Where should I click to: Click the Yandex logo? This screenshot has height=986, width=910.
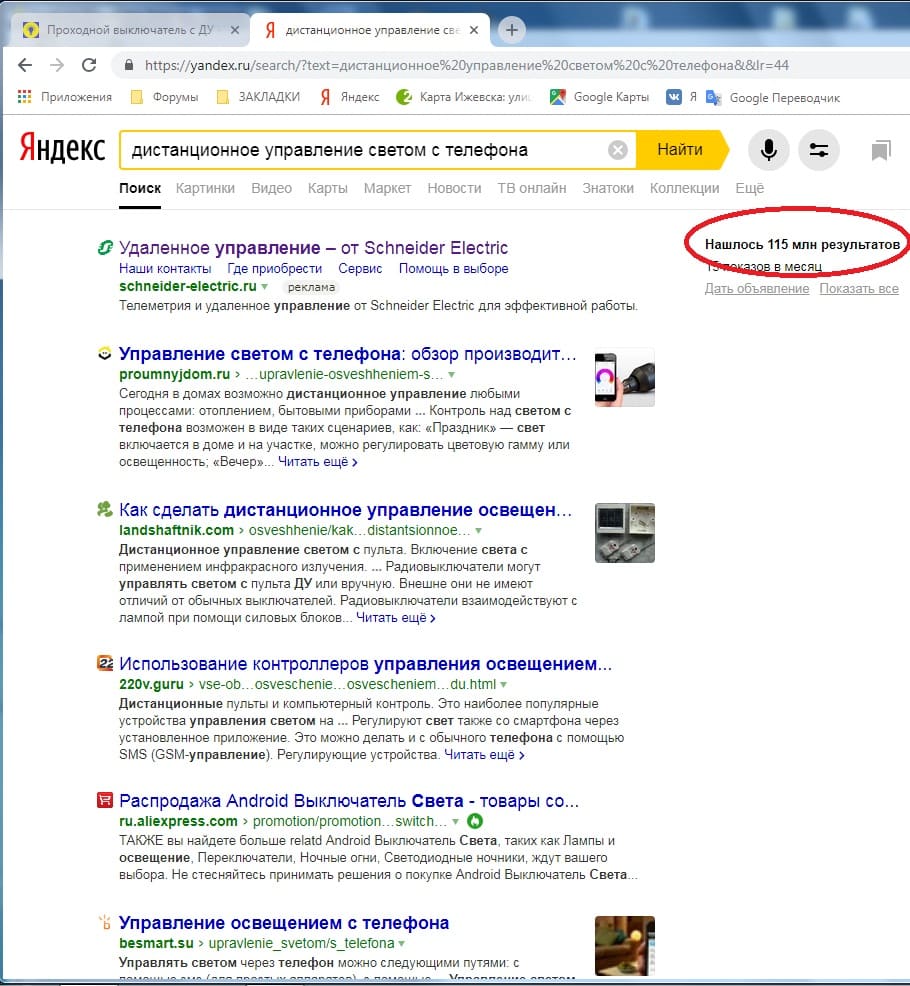click(x=62, y=150)
